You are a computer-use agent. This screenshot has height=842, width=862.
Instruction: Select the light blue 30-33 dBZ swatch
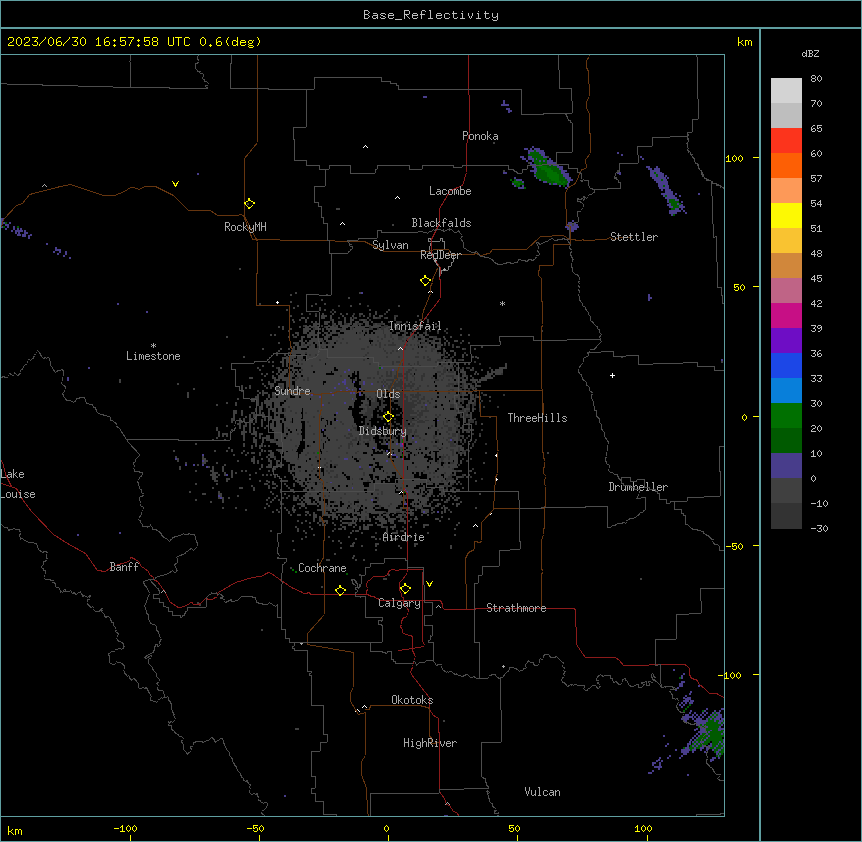point(786,391)
